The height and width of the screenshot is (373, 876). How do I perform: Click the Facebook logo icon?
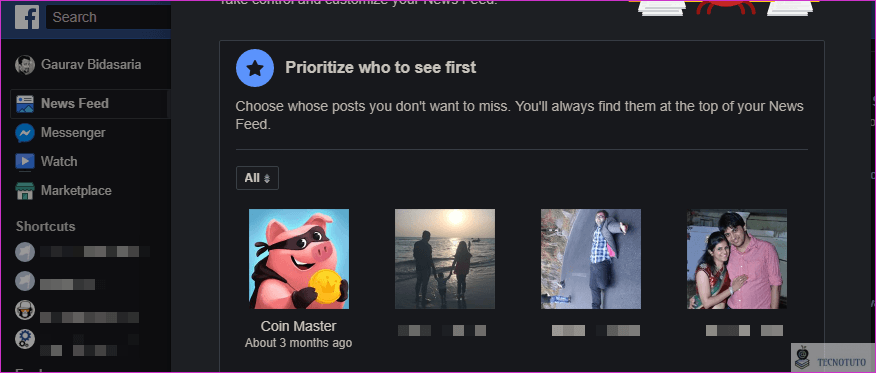coord(27,17)
